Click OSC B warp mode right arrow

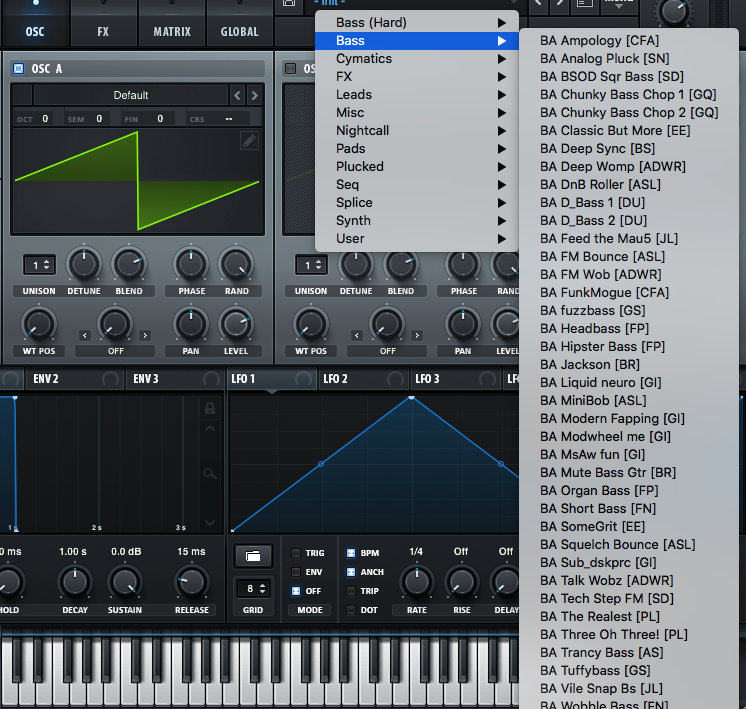click(417, 335)
